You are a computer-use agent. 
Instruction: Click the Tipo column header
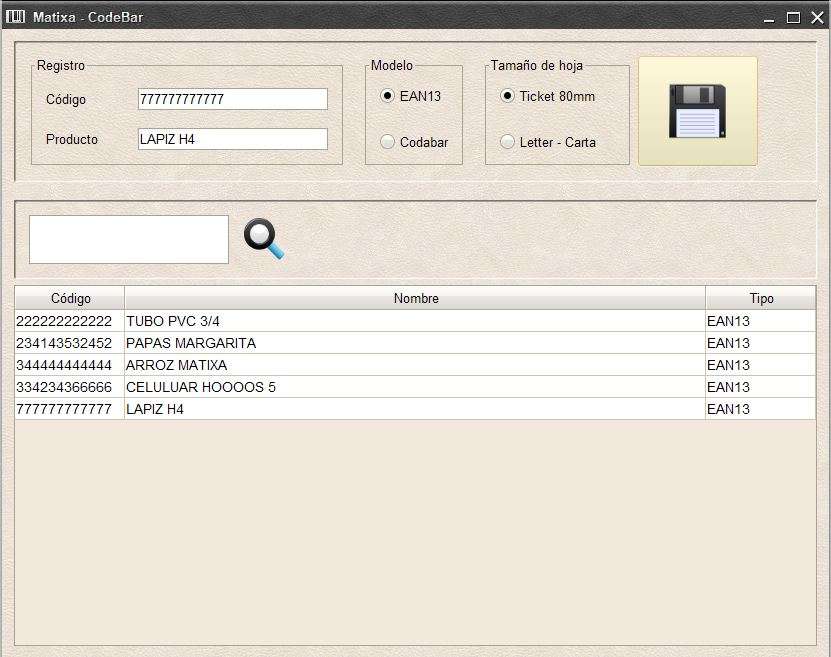point(761,298)
